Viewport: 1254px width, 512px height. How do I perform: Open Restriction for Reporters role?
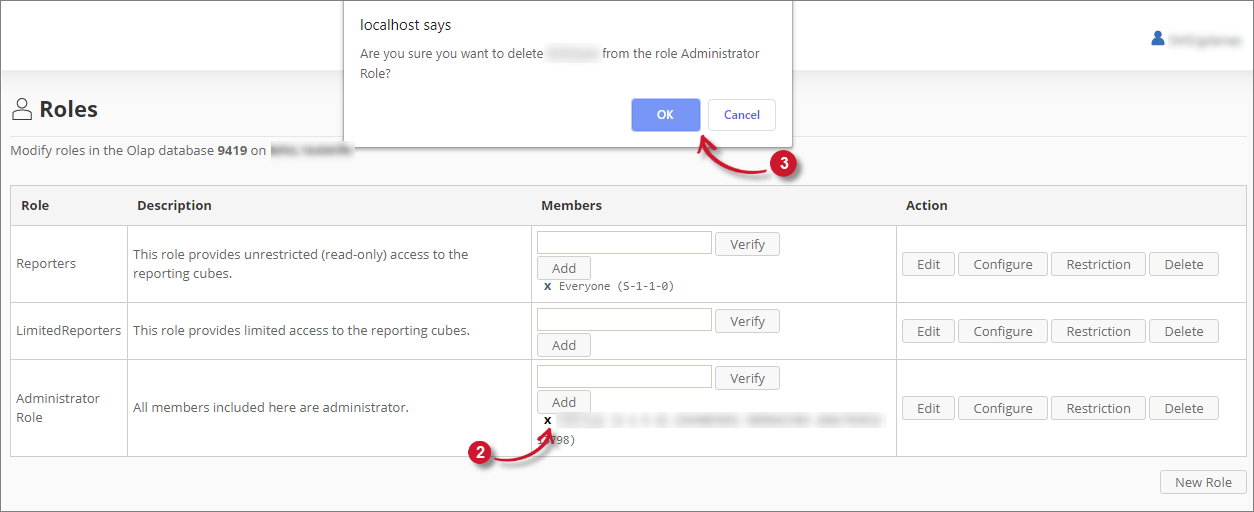1098,264
